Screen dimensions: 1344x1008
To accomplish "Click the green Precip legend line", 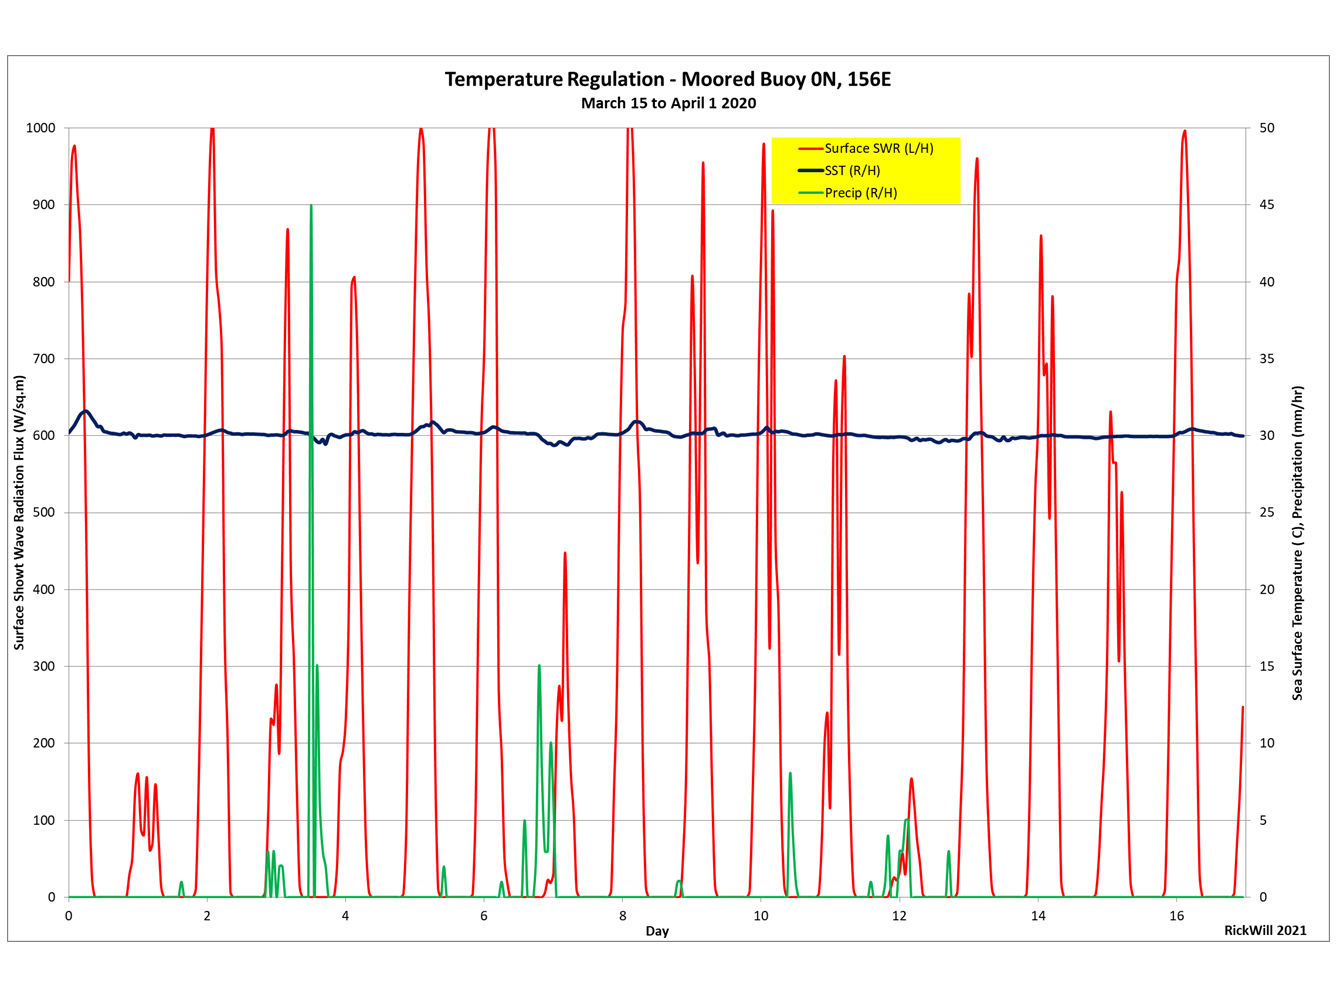I will [810, 193].
